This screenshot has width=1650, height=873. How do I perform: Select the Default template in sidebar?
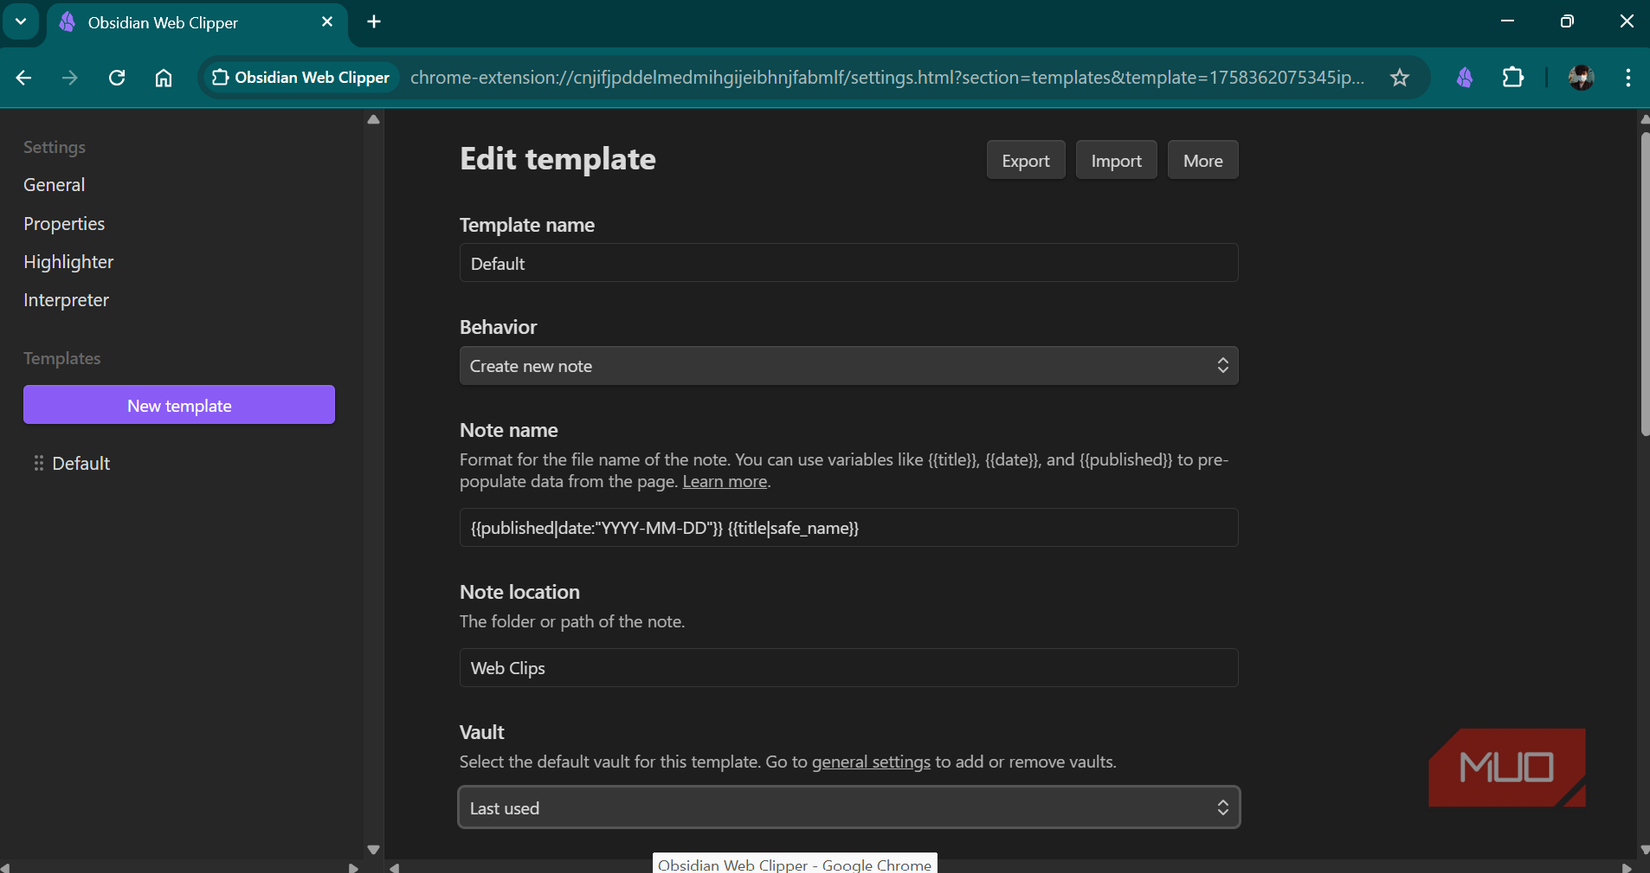[x=81, y=463]
